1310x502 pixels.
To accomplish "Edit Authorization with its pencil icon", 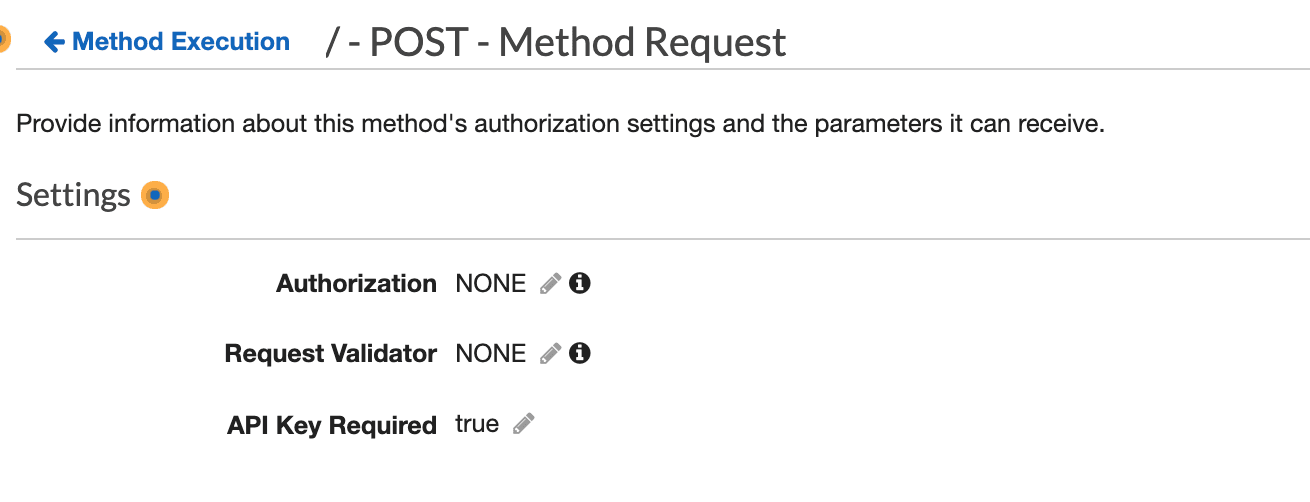I will (550, 284).
